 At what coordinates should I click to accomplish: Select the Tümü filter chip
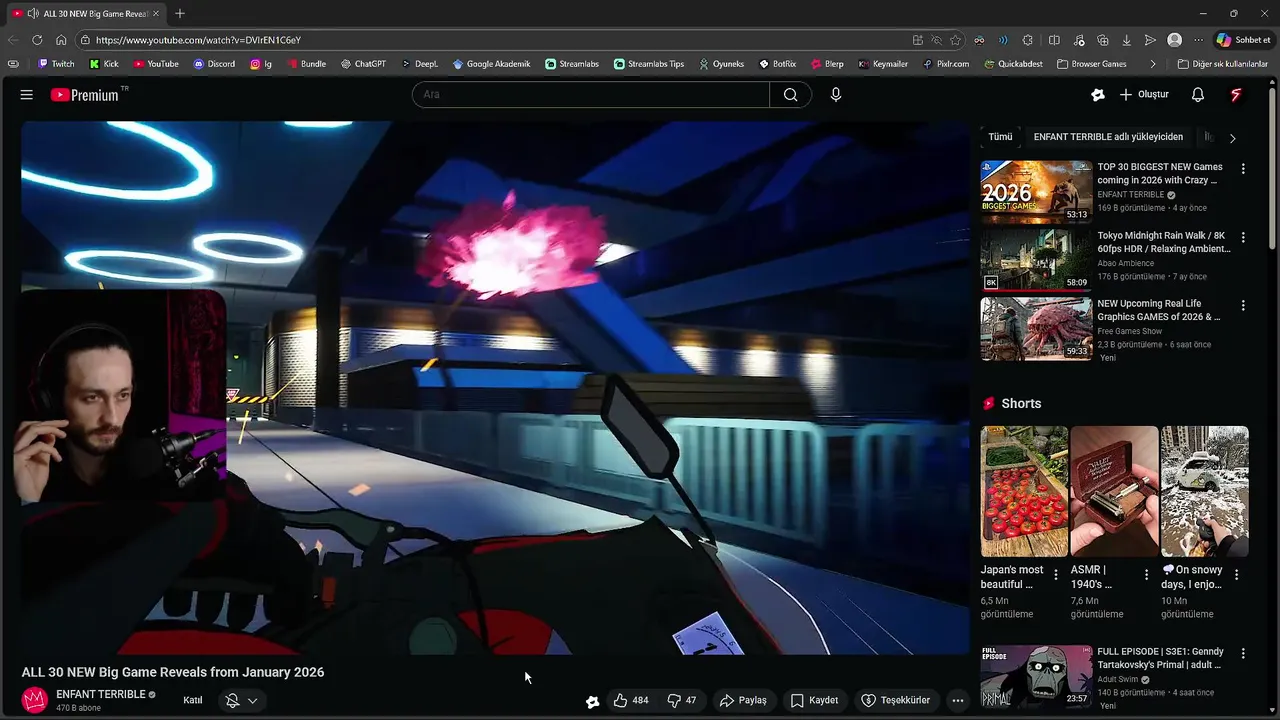(x=1000, y=137)
